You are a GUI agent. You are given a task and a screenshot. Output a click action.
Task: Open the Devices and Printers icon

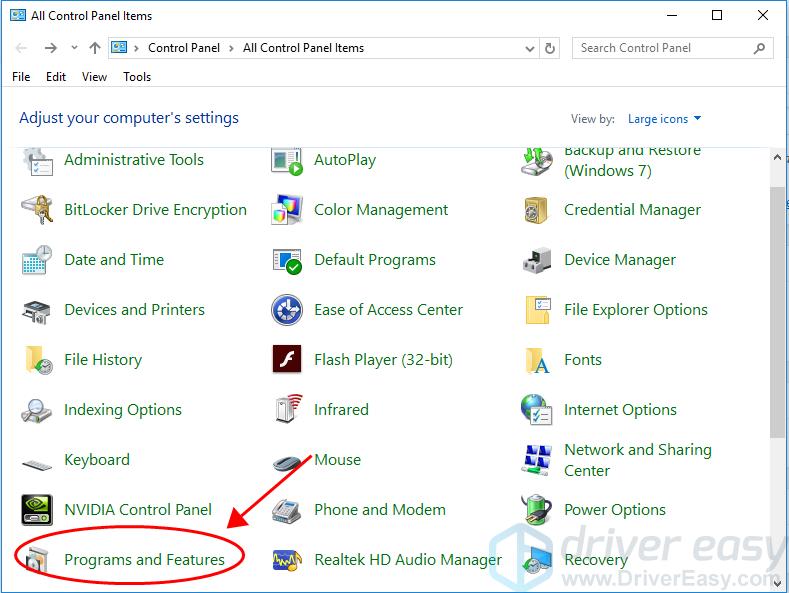37,311
